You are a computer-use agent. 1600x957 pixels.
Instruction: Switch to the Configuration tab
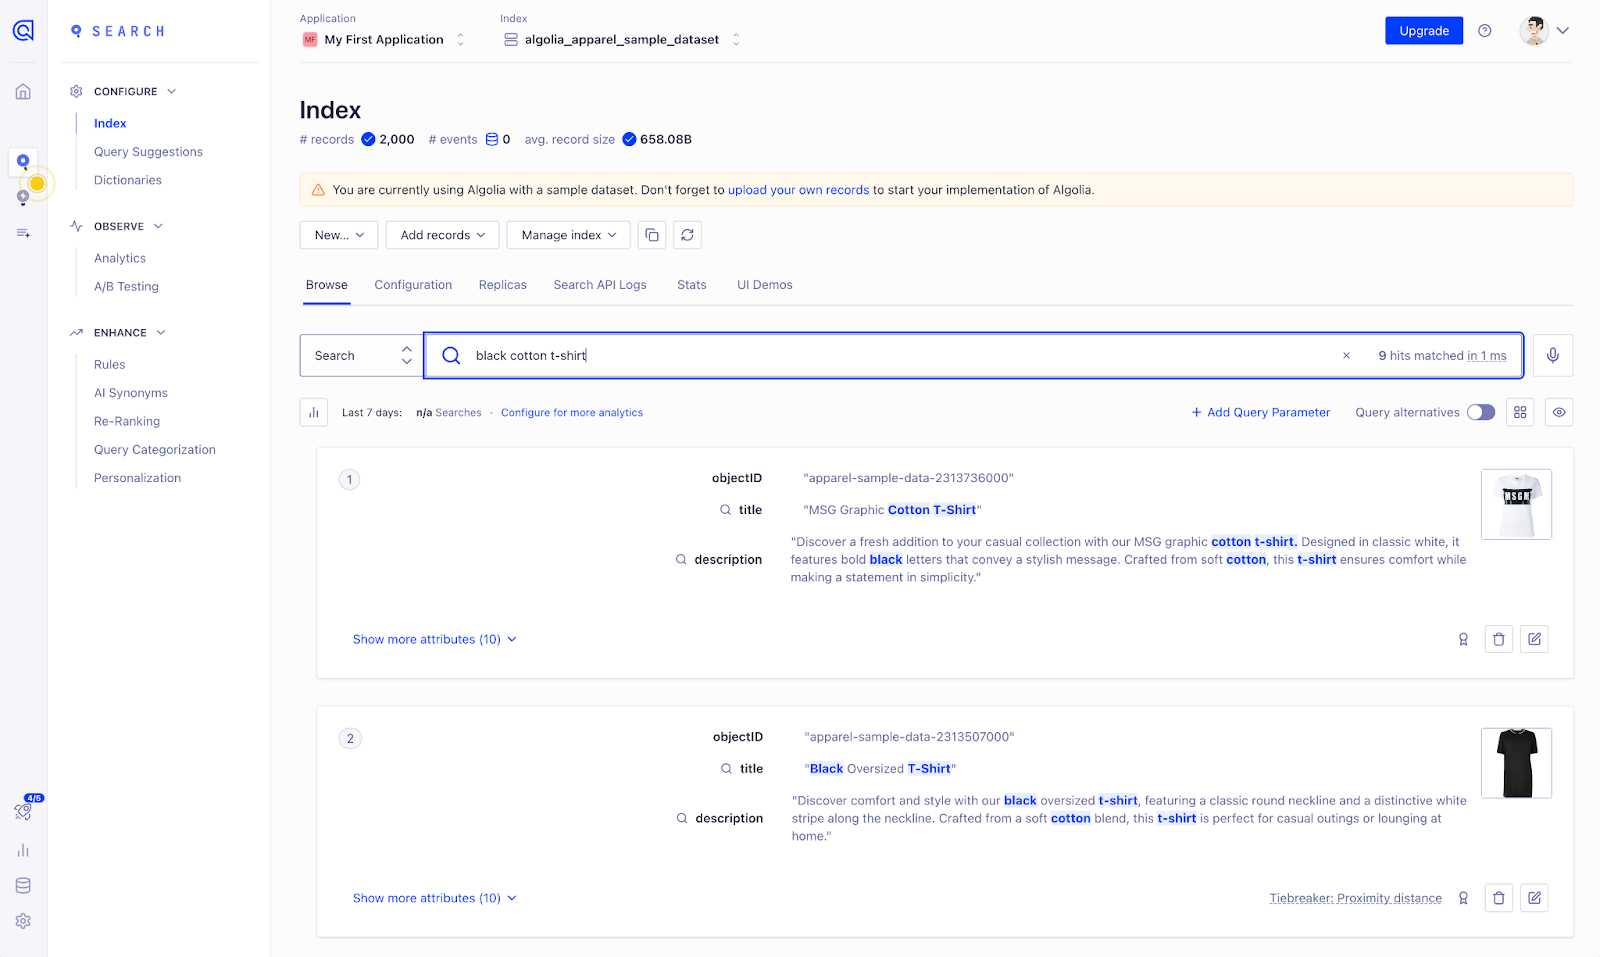point(412,285)
